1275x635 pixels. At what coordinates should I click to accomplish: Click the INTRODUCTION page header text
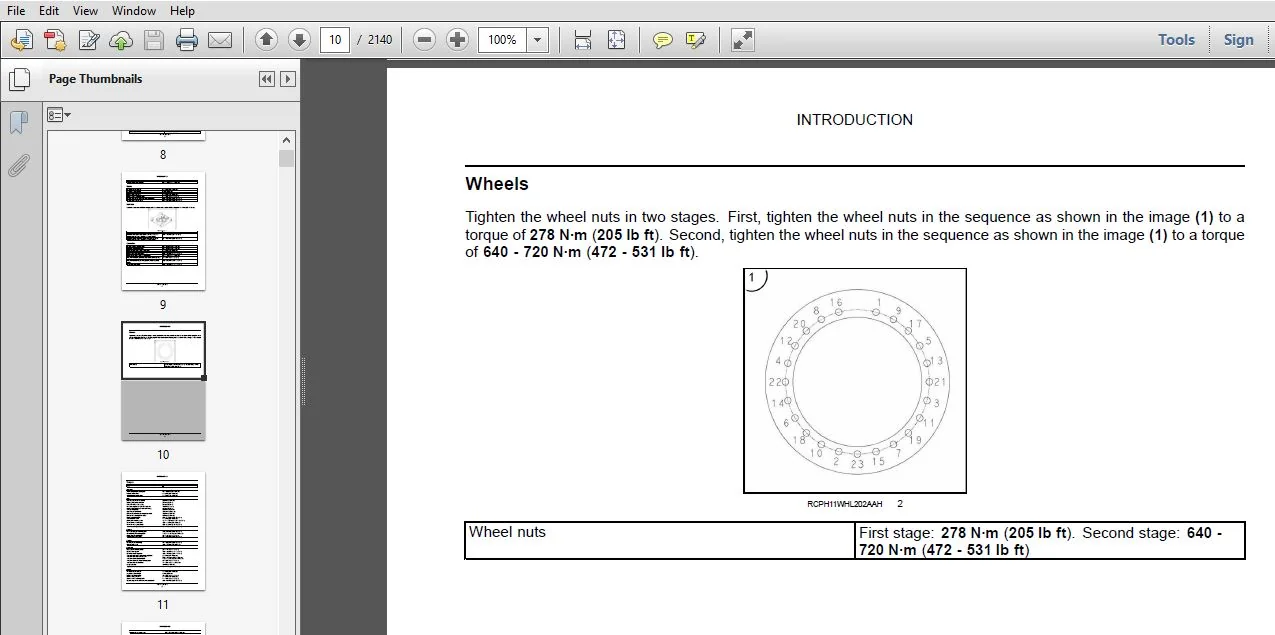854,120
